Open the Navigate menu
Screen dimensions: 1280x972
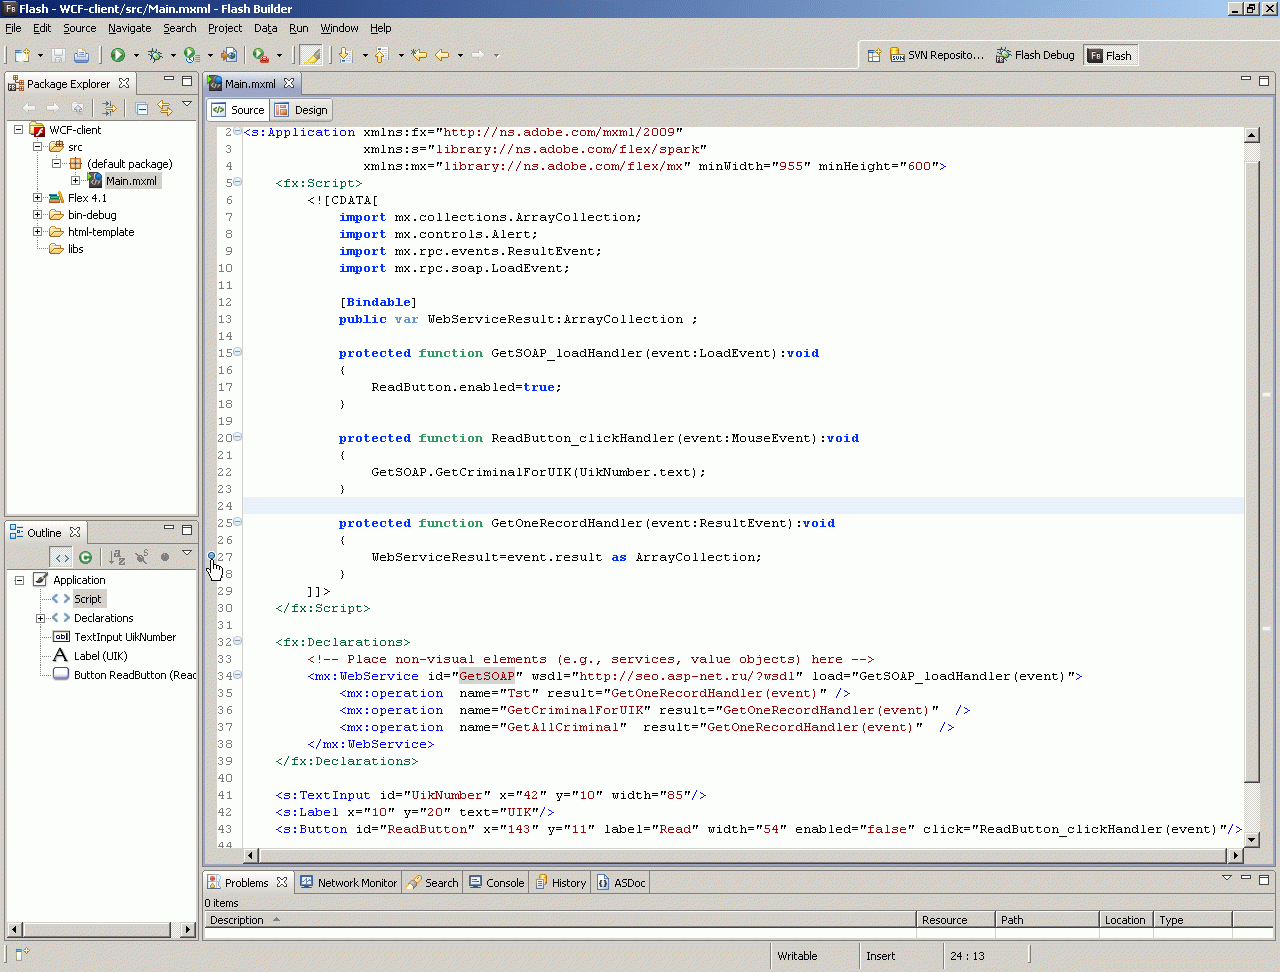129,28
